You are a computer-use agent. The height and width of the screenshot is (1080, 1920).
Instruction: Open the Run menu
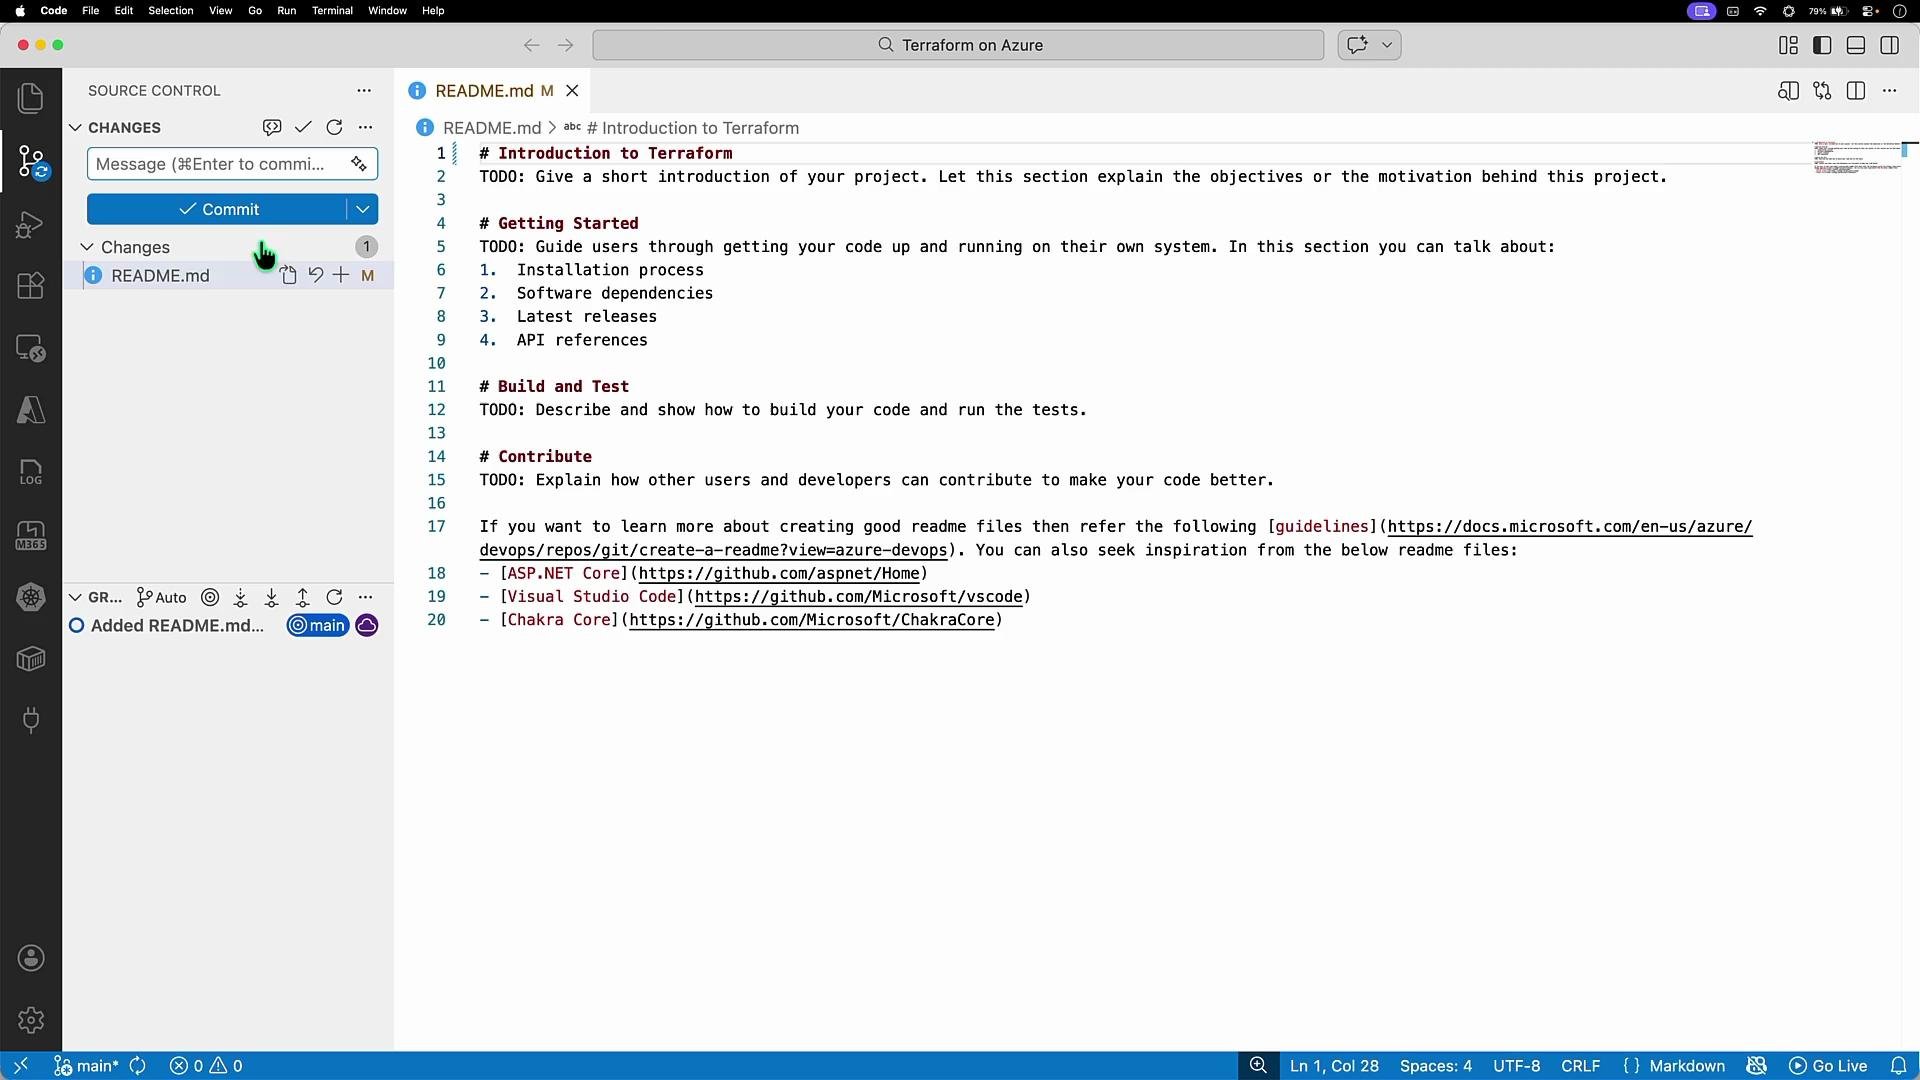pos(286,11)
